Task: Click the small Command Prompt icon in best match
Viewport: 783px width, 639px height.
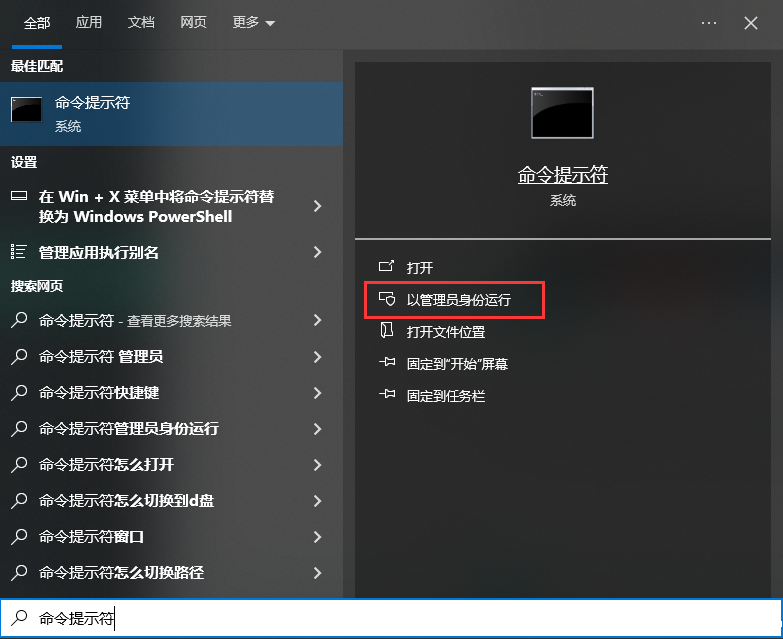Action: (26, 109)
